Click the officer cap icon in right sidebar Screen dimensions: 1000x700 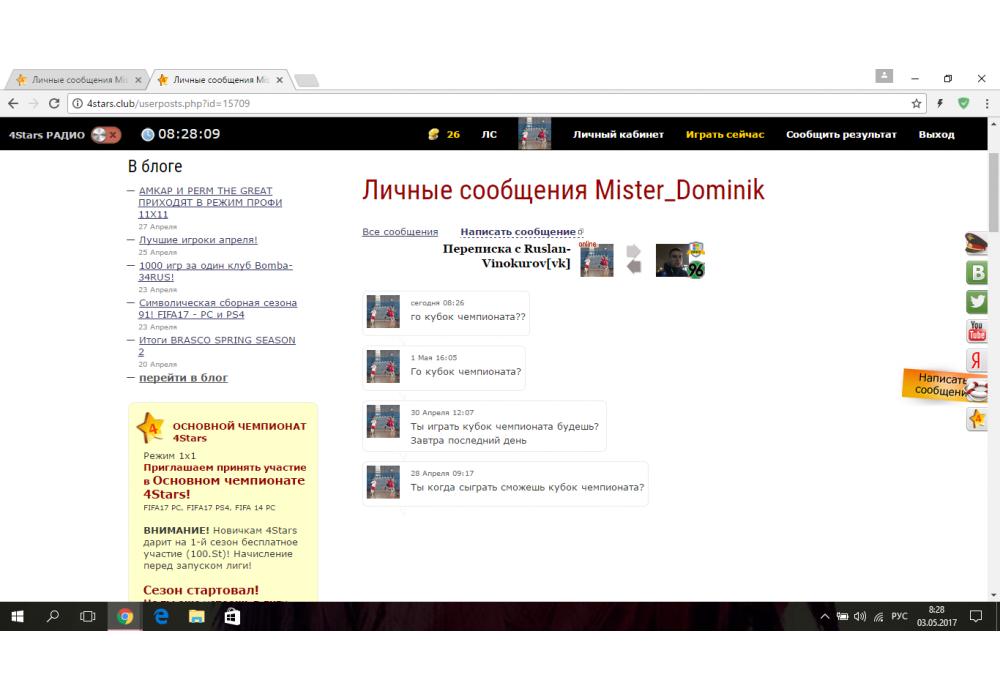[976, 243]
